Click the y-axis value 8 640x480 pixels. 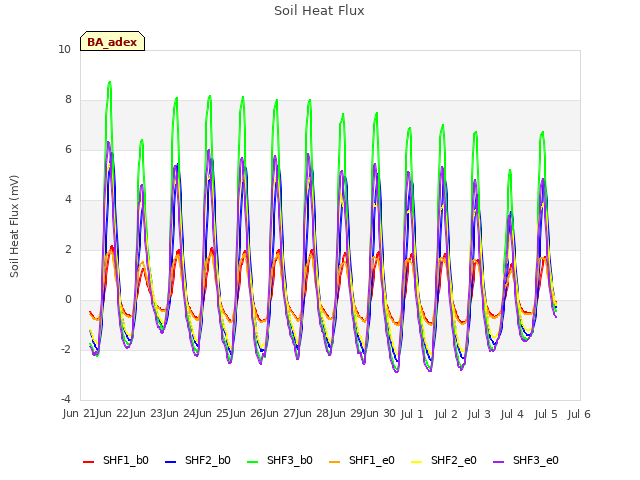[x=68, y=100]
